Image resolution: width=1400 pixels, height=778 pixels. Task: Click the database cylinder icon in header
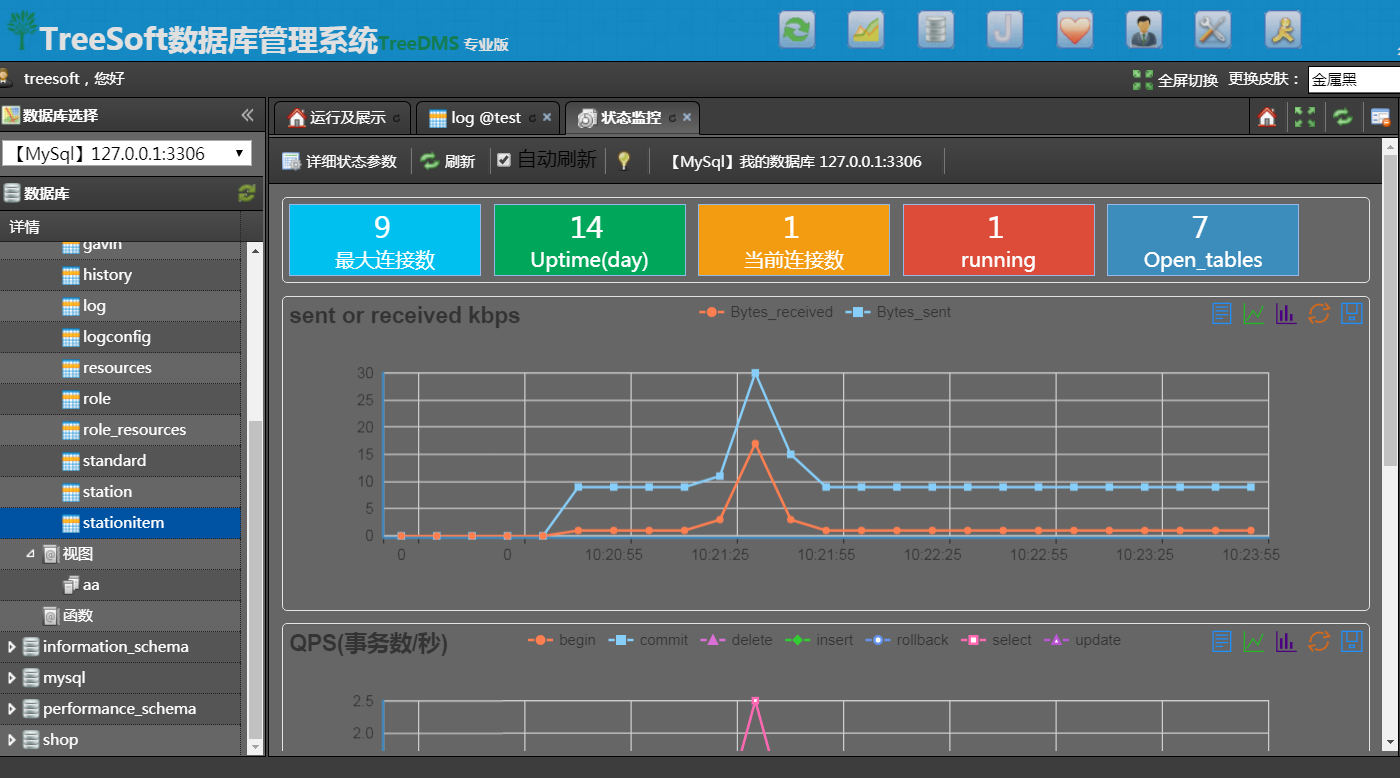936,29
